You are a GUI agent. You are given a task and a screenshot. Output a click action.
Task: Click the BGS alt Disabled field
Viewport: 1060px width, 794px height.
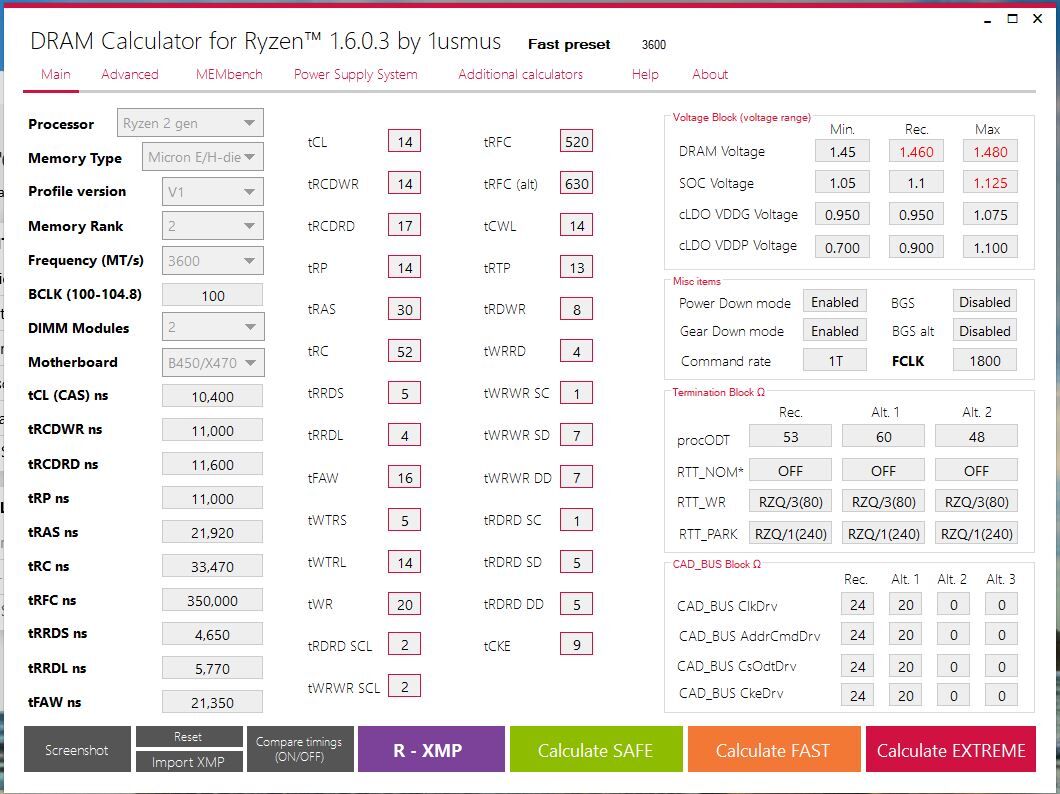pyautogui.click(x=985, y=331)
